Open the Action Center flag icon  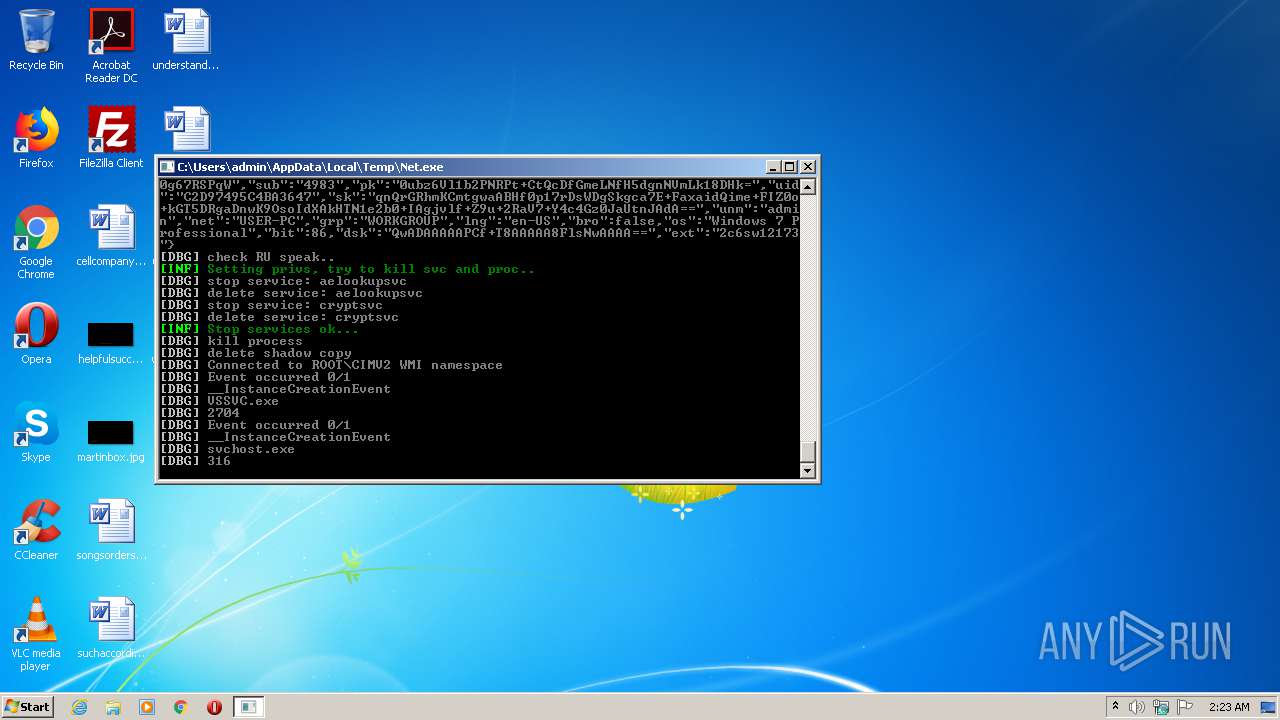[x=1185, y=707]
